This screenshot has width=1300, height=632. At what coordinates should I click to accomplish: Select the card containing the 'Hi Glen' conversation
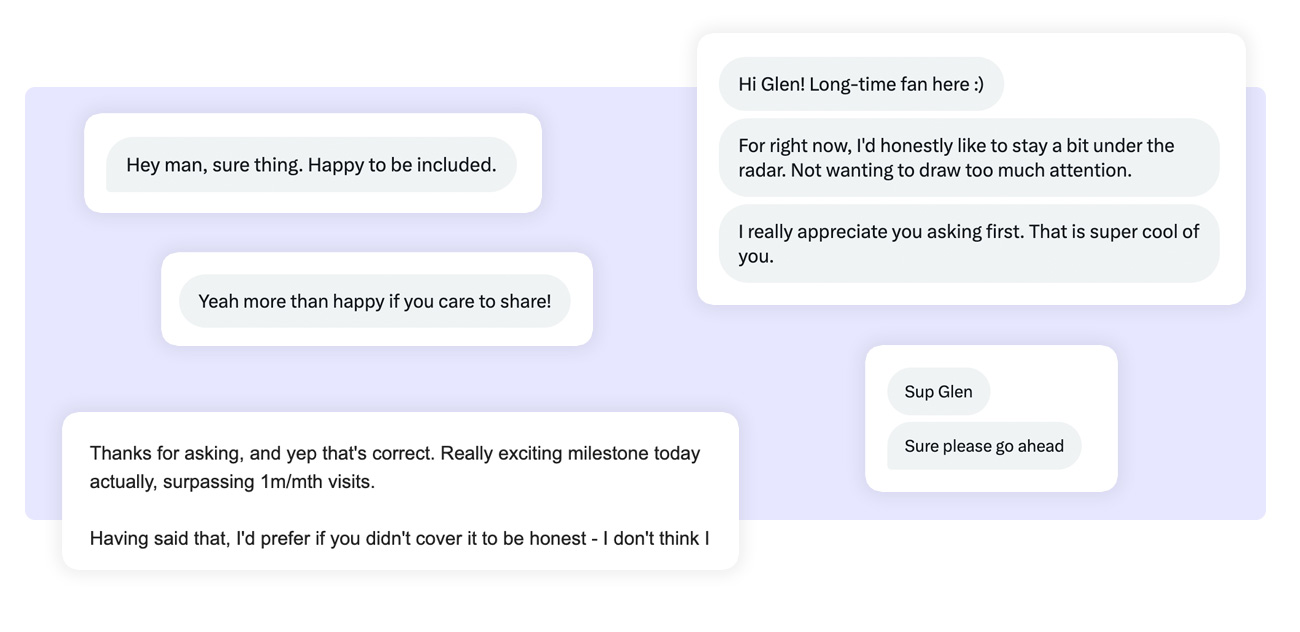tap(971, 169)
